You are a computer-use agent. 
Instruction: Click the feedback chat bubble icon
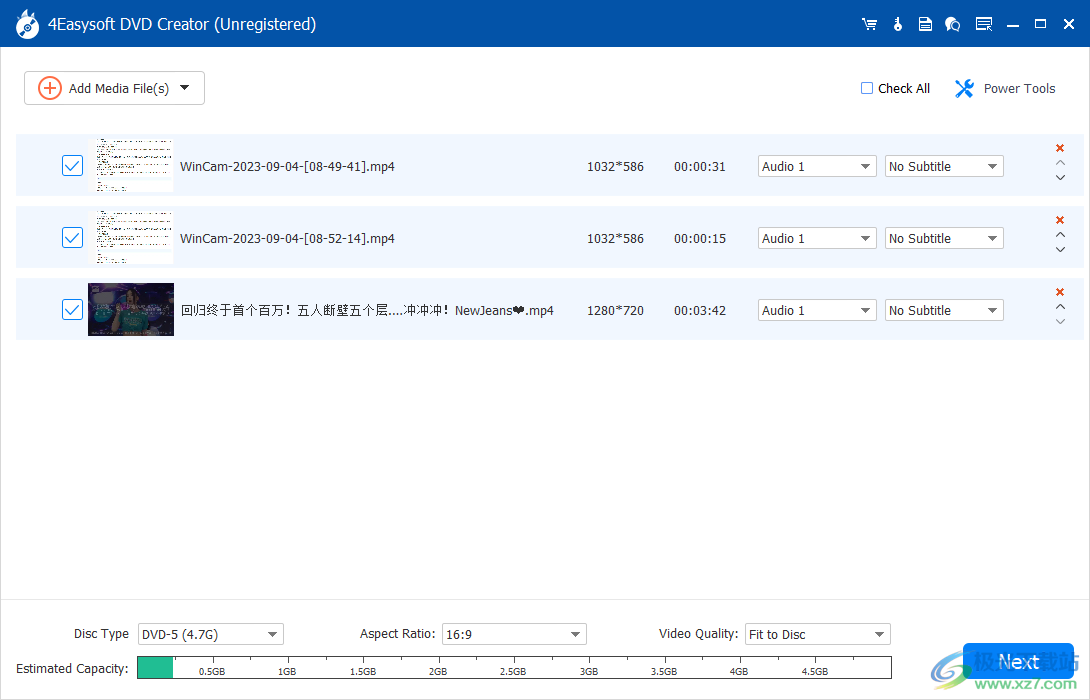952,23
